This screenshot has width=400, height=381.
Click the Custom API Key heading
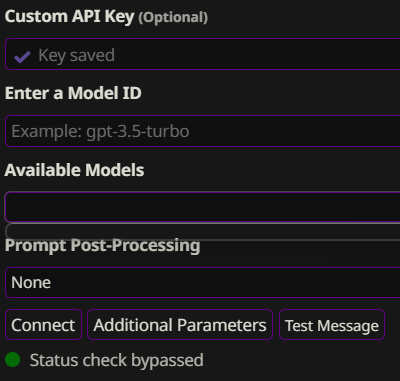click(69, 16)
